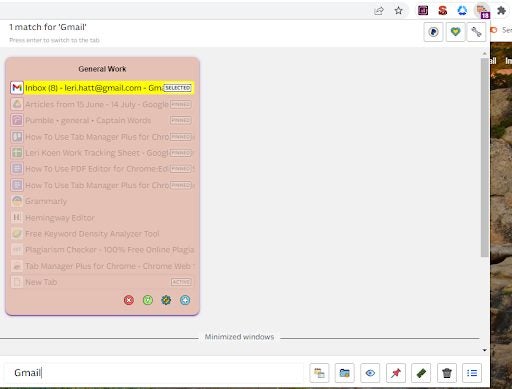The height and width of the screenshot is (389, 512).
Task: Open the red S extension icon
Action: tap(442, 11)
